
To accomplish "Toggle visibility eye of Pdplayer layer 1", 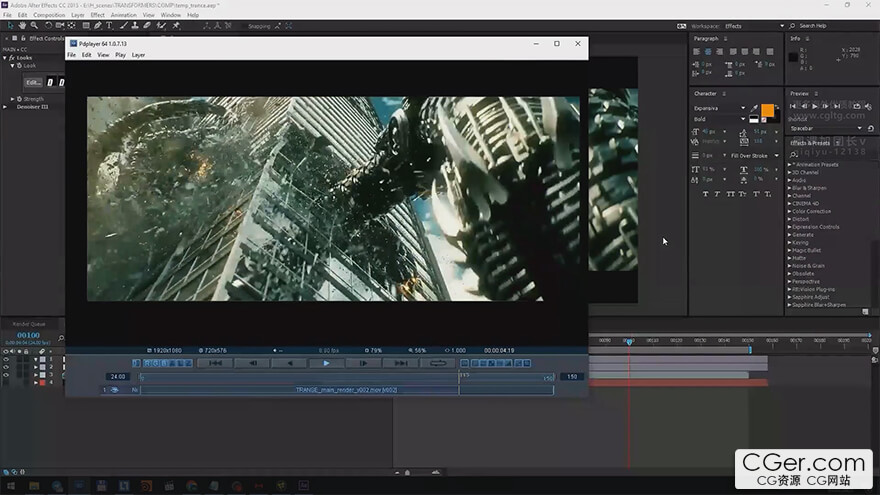I will coord(114,390).
